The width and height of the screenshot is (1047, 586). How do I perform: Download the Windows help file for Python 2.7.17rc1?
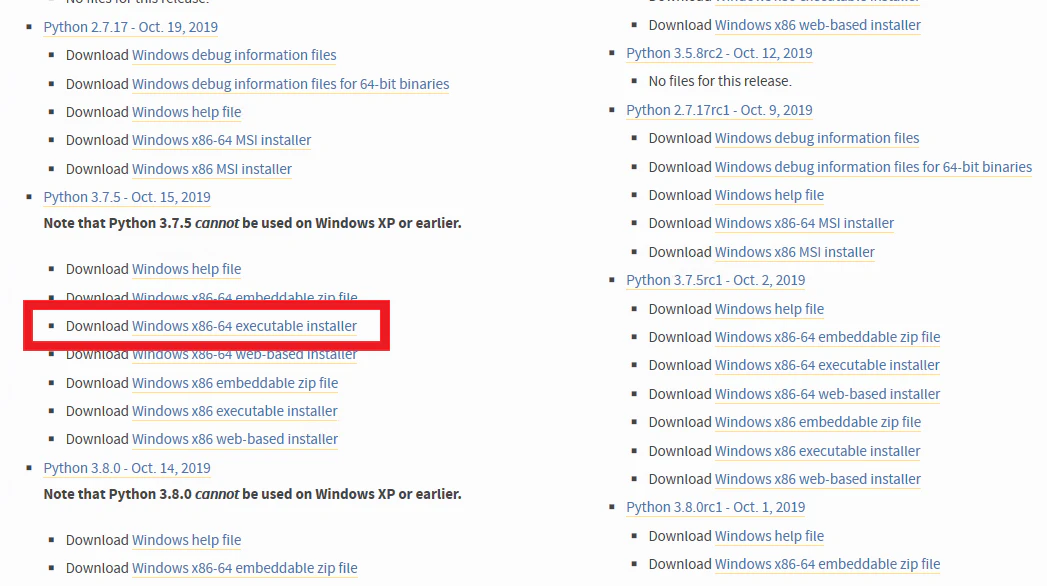[x=769, y=195]
